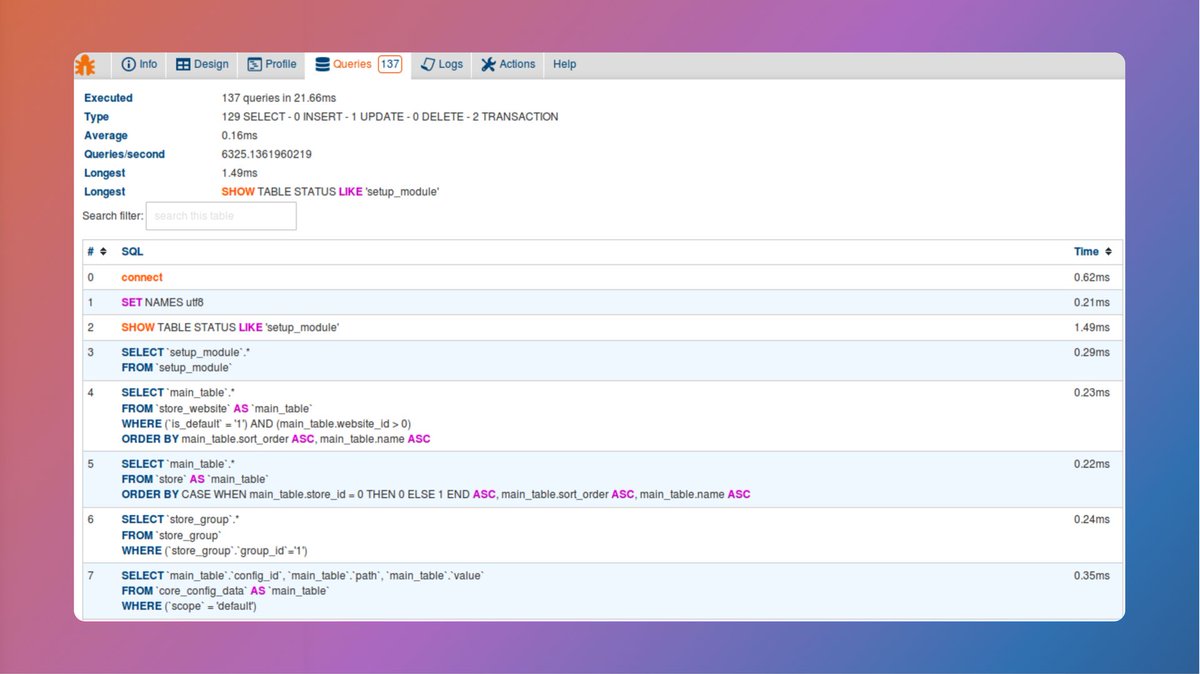Open the Help tab
Image resolution: width=1200 pixels, height=674 pixels.
564,64
